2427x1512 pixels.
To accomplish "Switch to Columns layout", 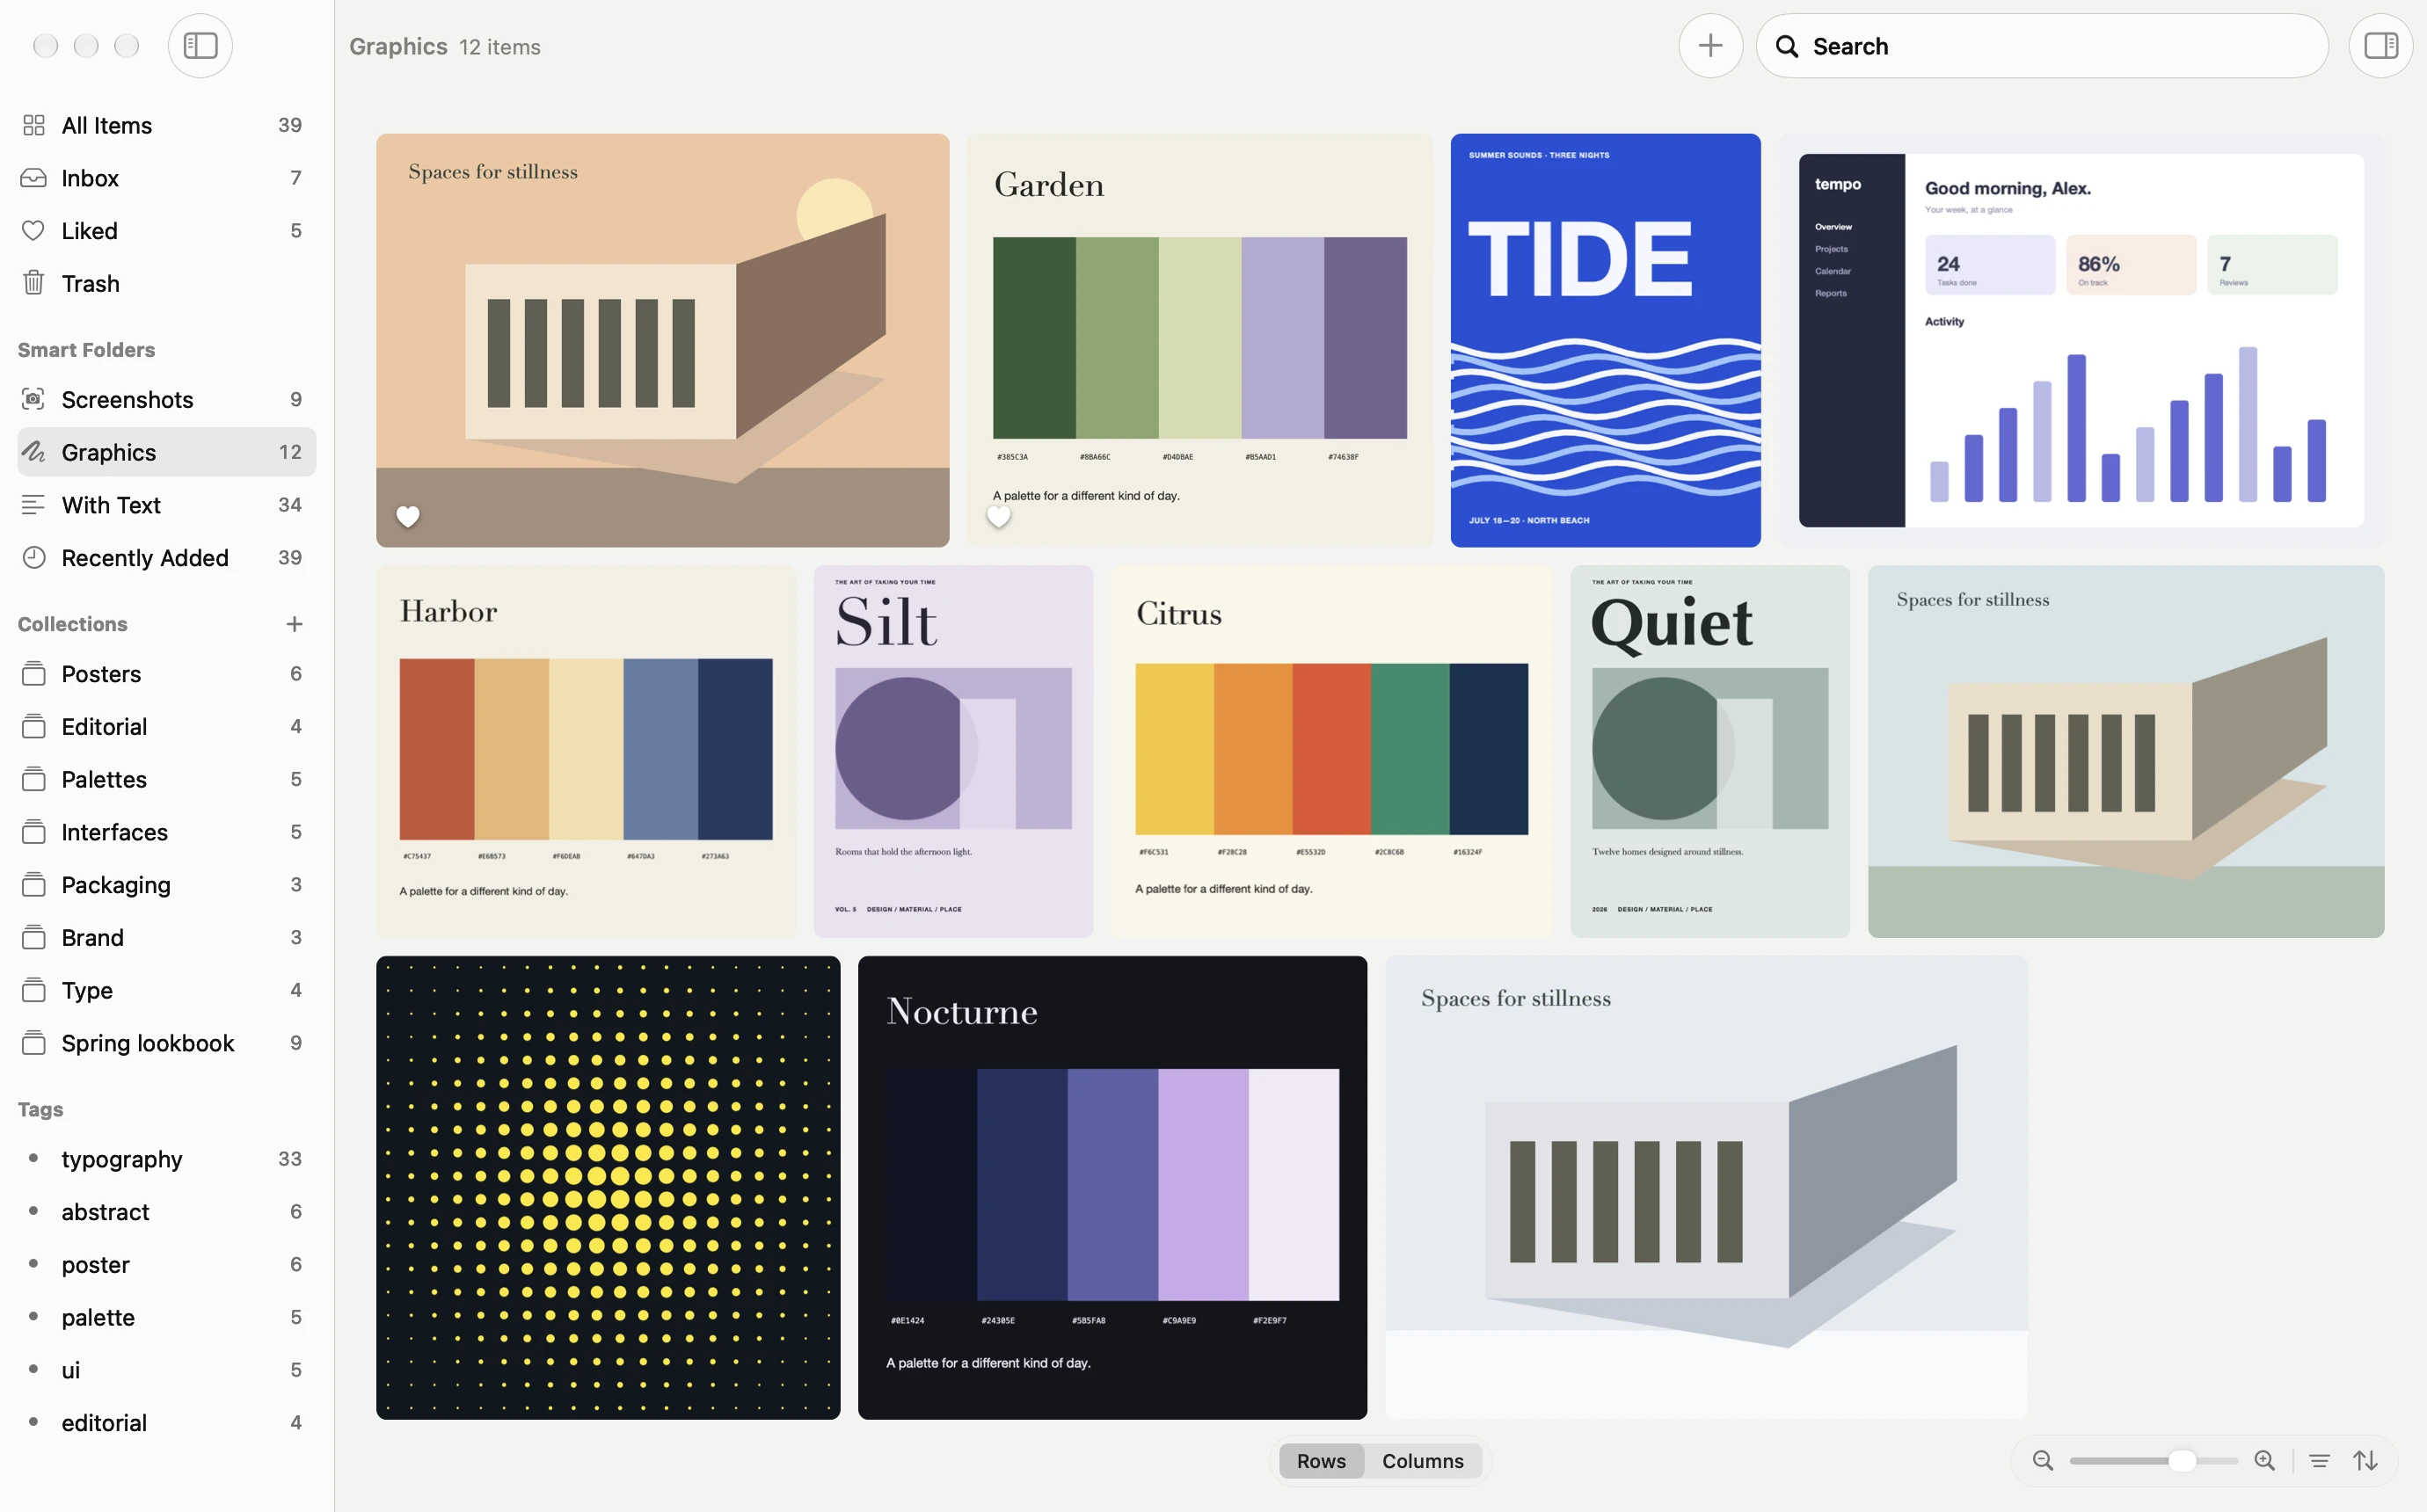I will [x=1422, y=1461].
